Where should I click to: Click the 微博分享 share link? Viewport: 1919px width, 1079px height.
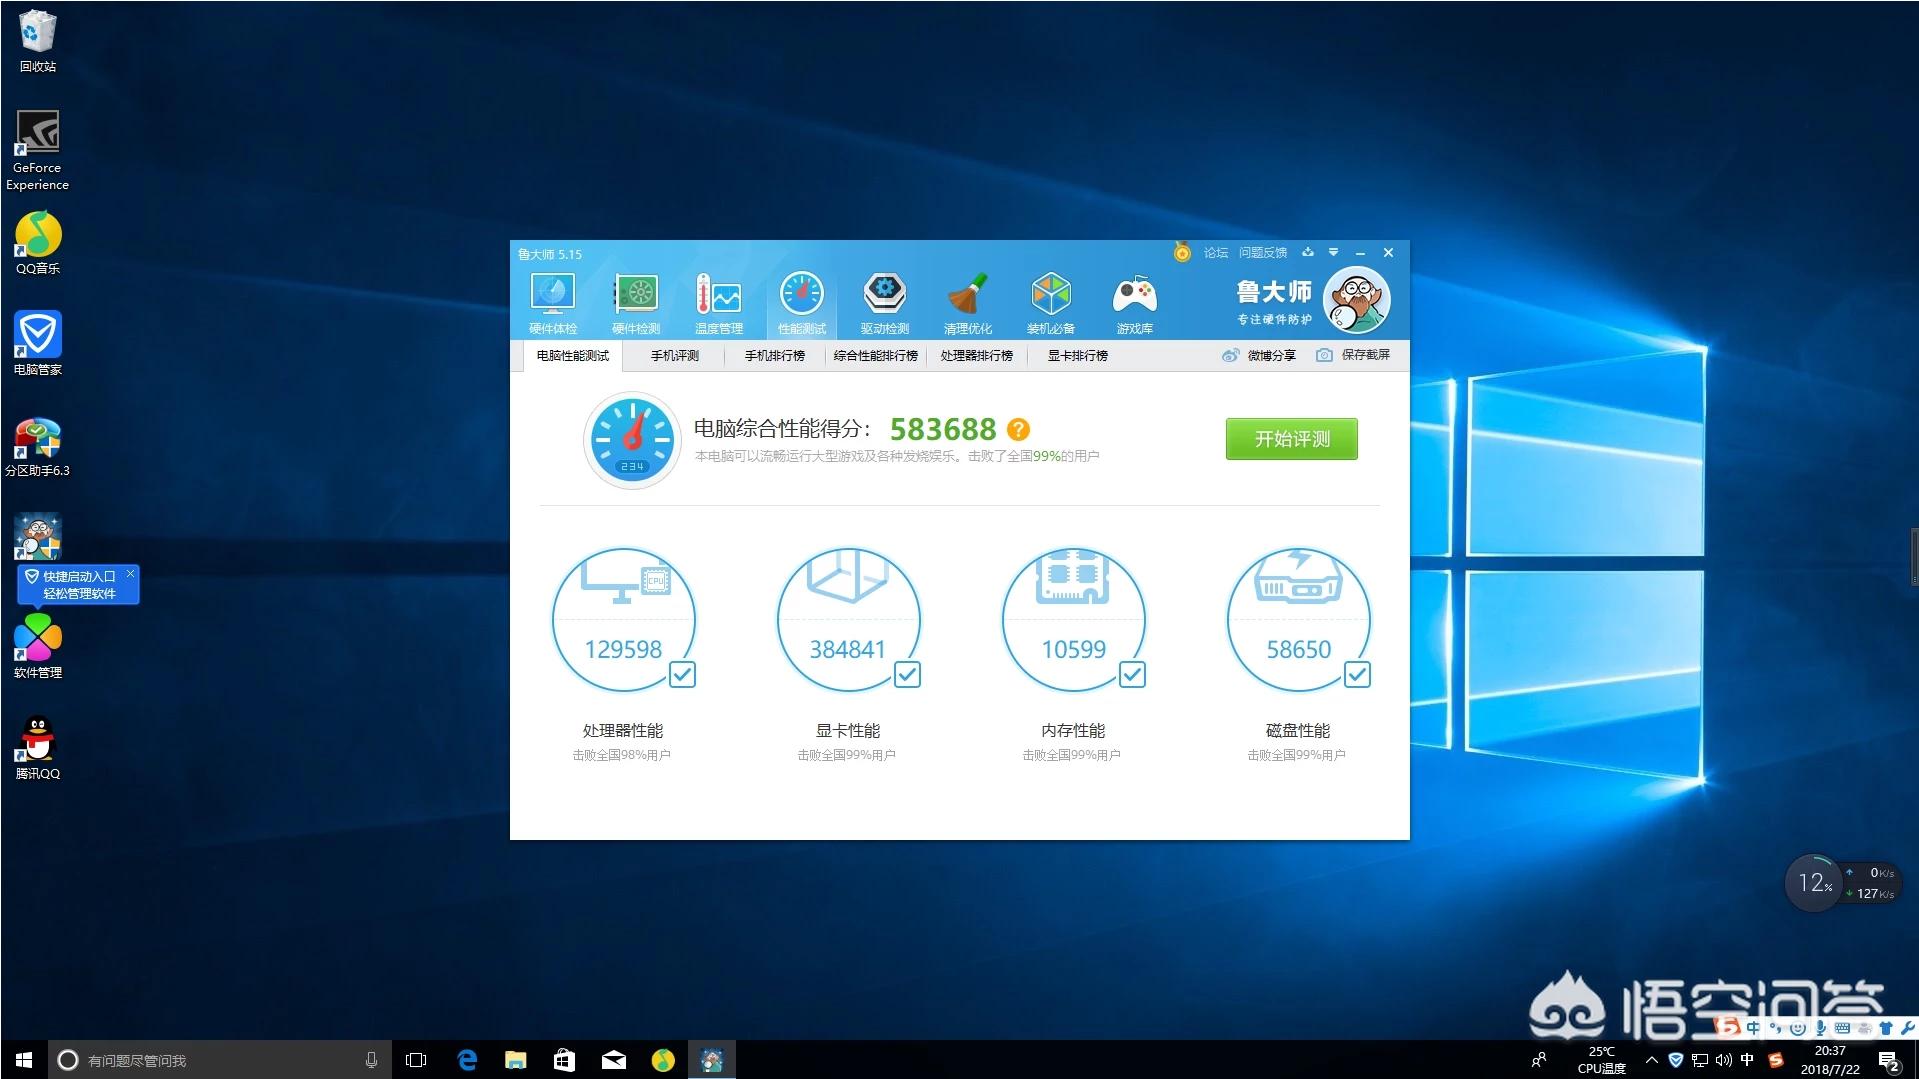(1259, 356)
